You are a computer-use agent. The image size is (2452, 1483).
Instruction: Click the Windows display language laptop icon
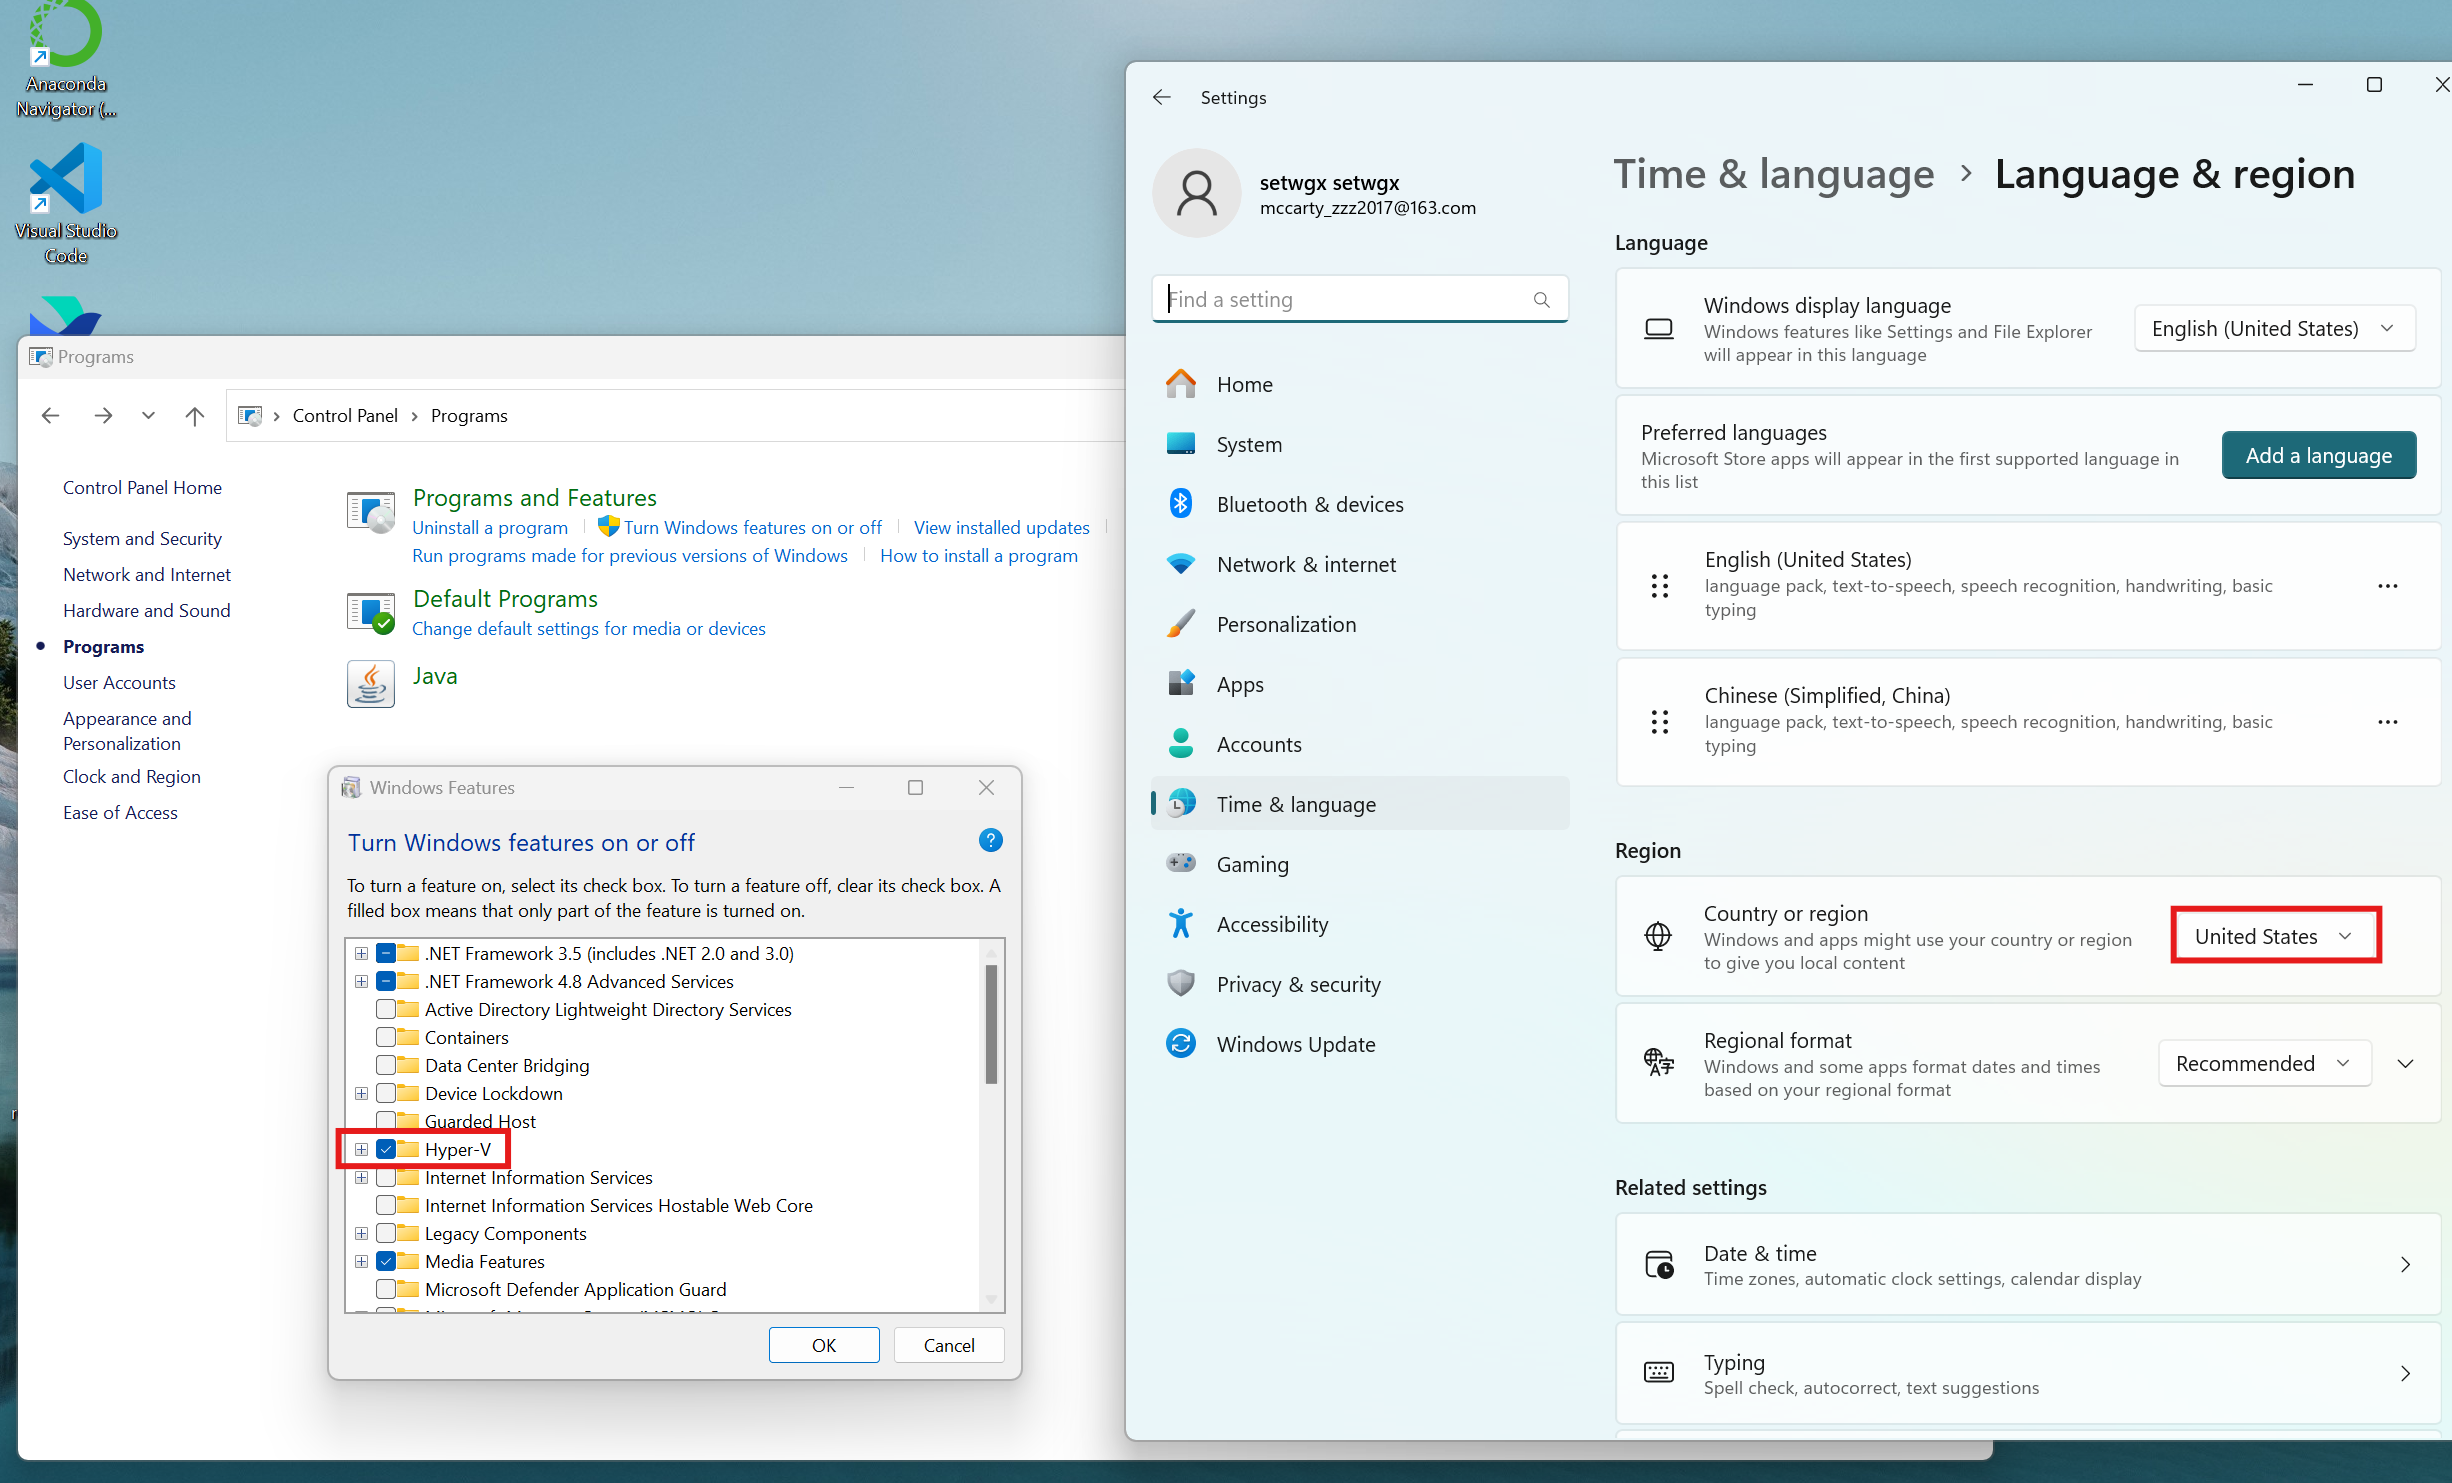click(1659, 329)
